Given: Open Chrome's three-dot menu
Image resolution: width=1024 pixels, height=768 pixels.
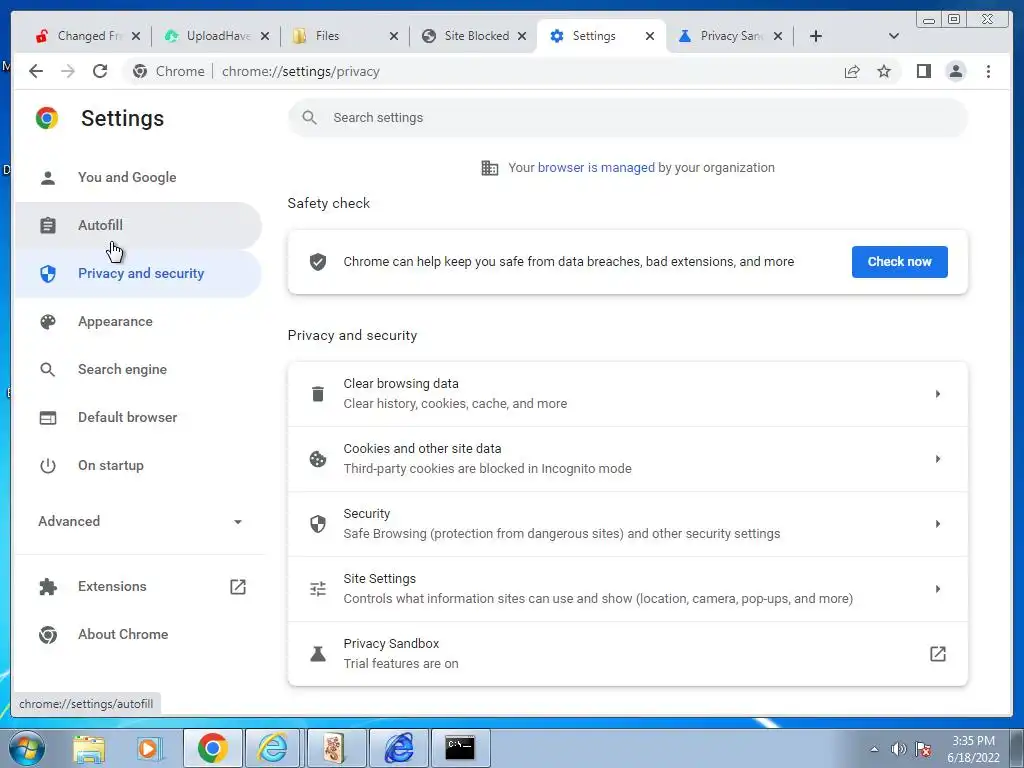Looking at the screenshot, I should (988, 71).
